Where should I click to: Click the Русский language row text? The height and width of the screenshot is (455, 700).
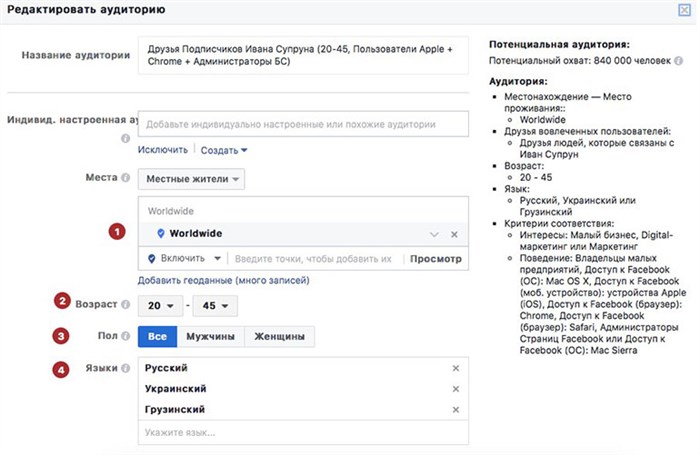(166, 368)
